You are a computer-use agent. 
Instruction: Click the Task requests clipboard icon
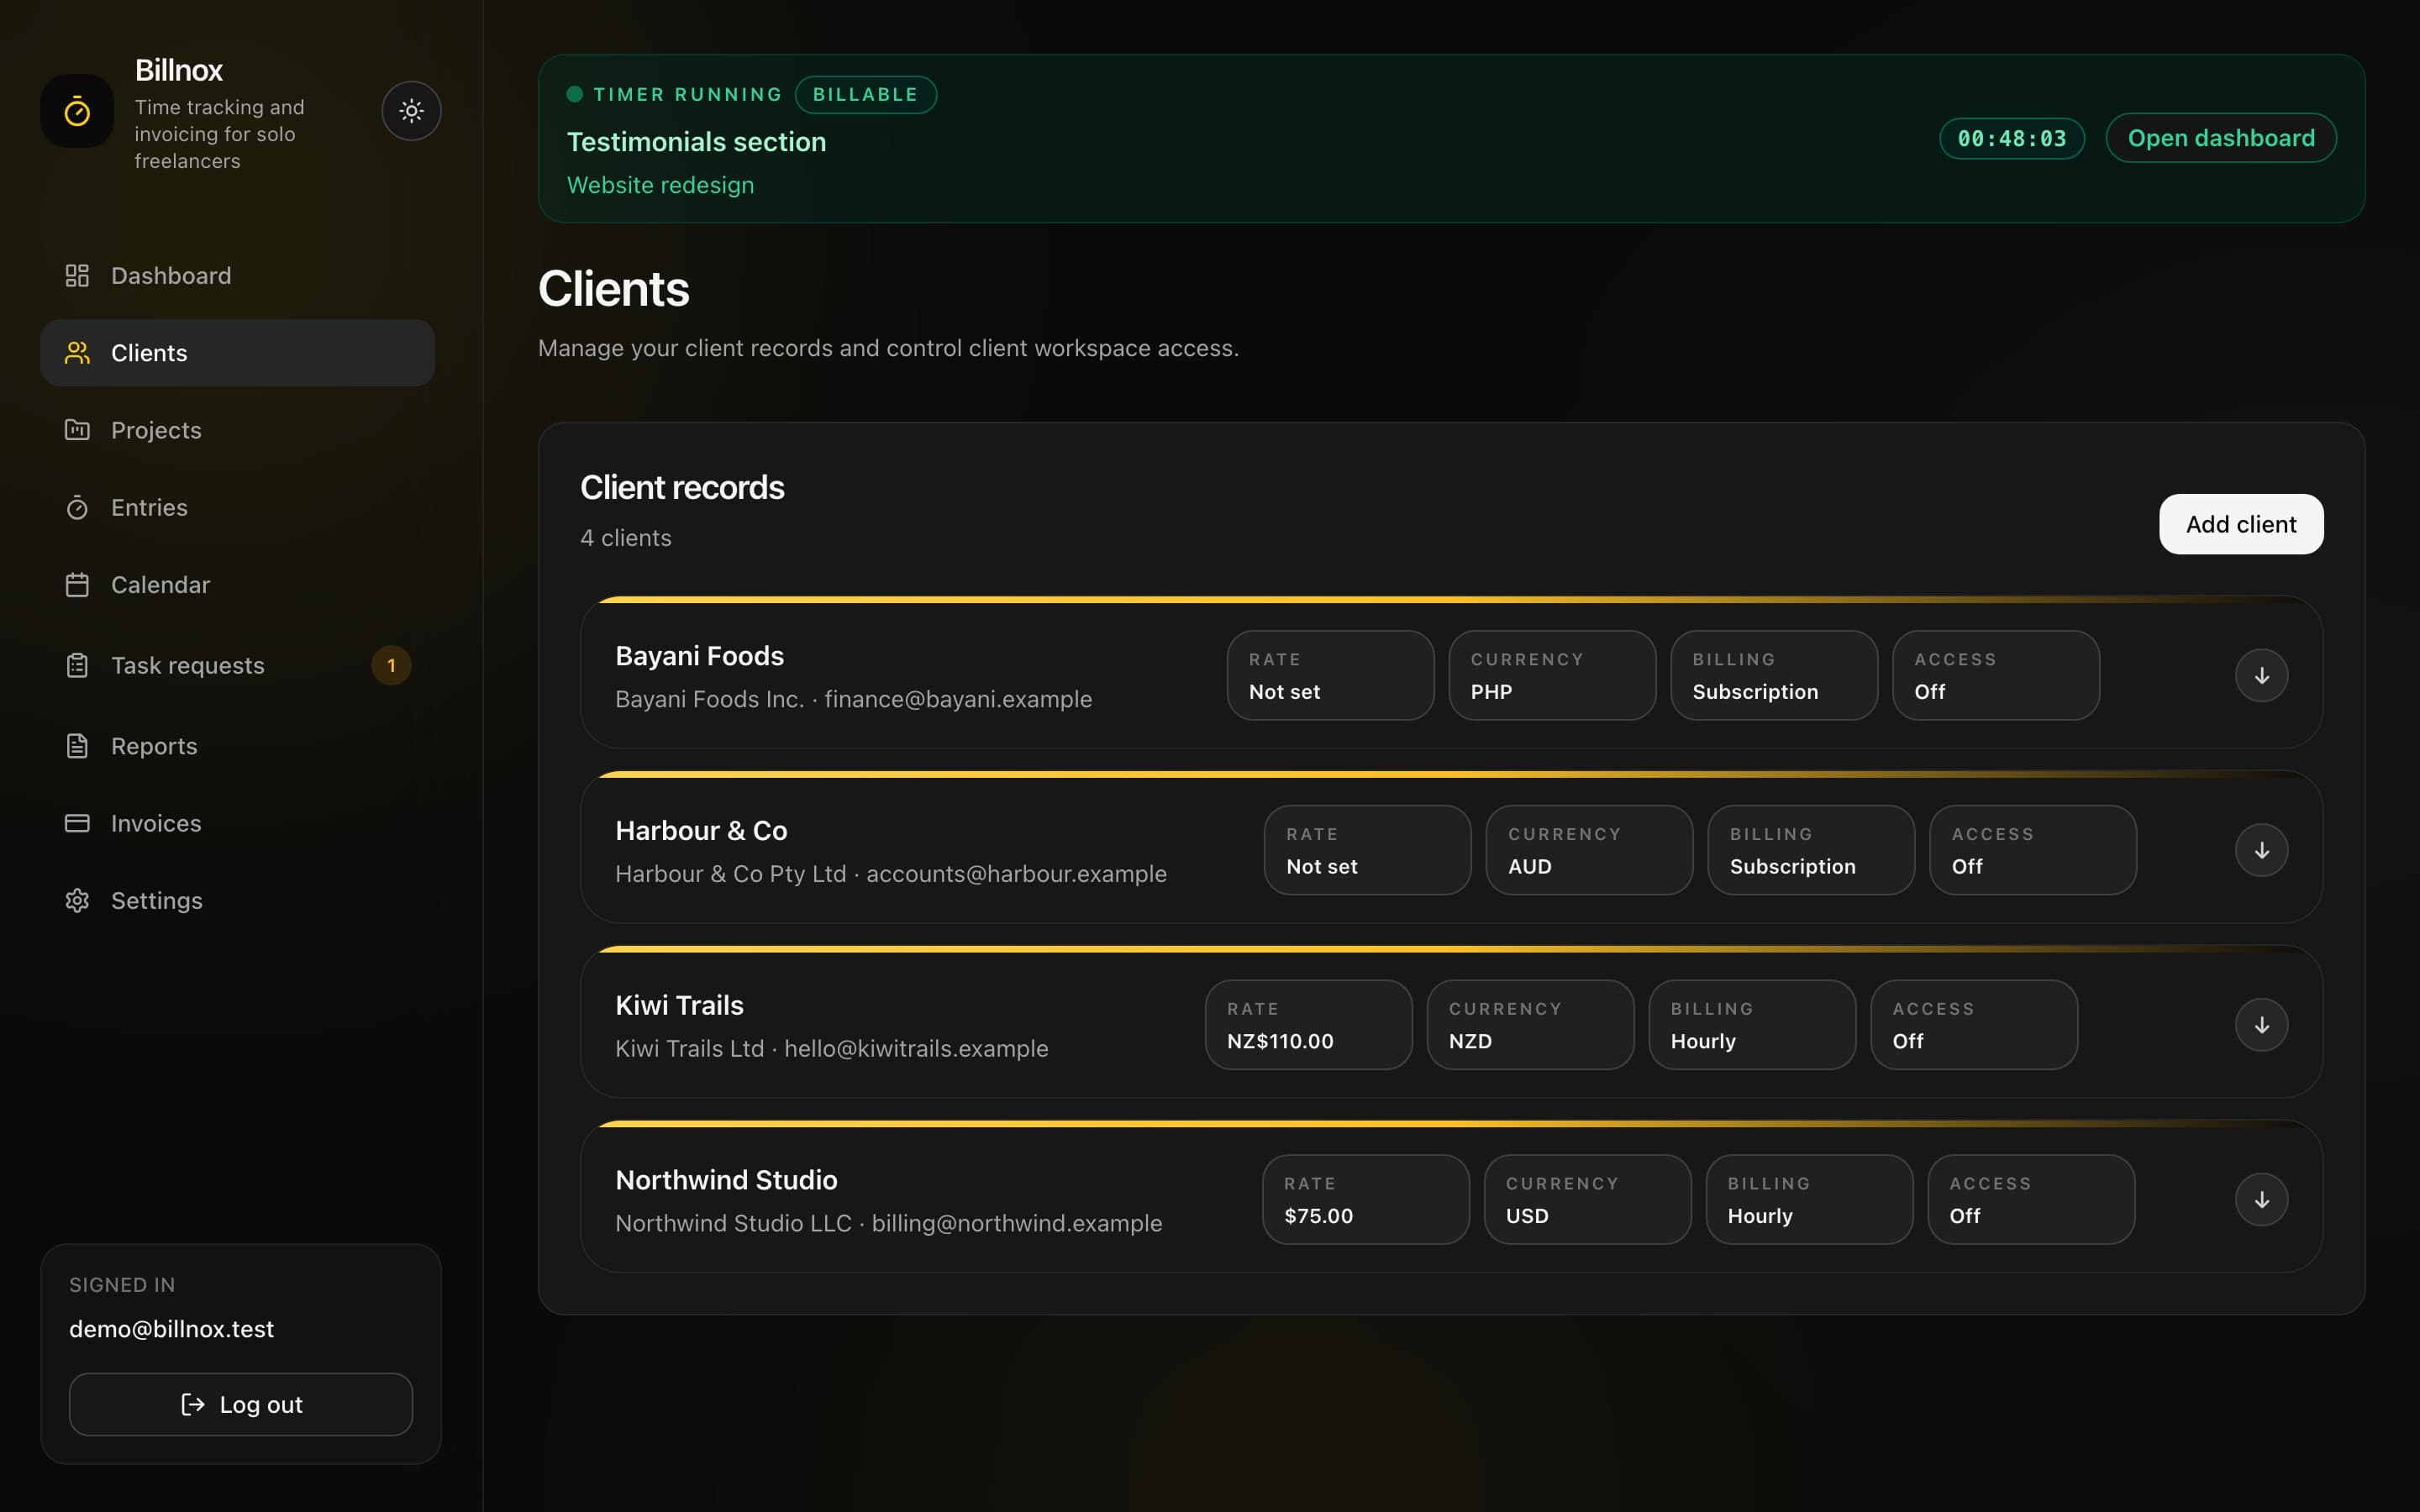point(77,665)
